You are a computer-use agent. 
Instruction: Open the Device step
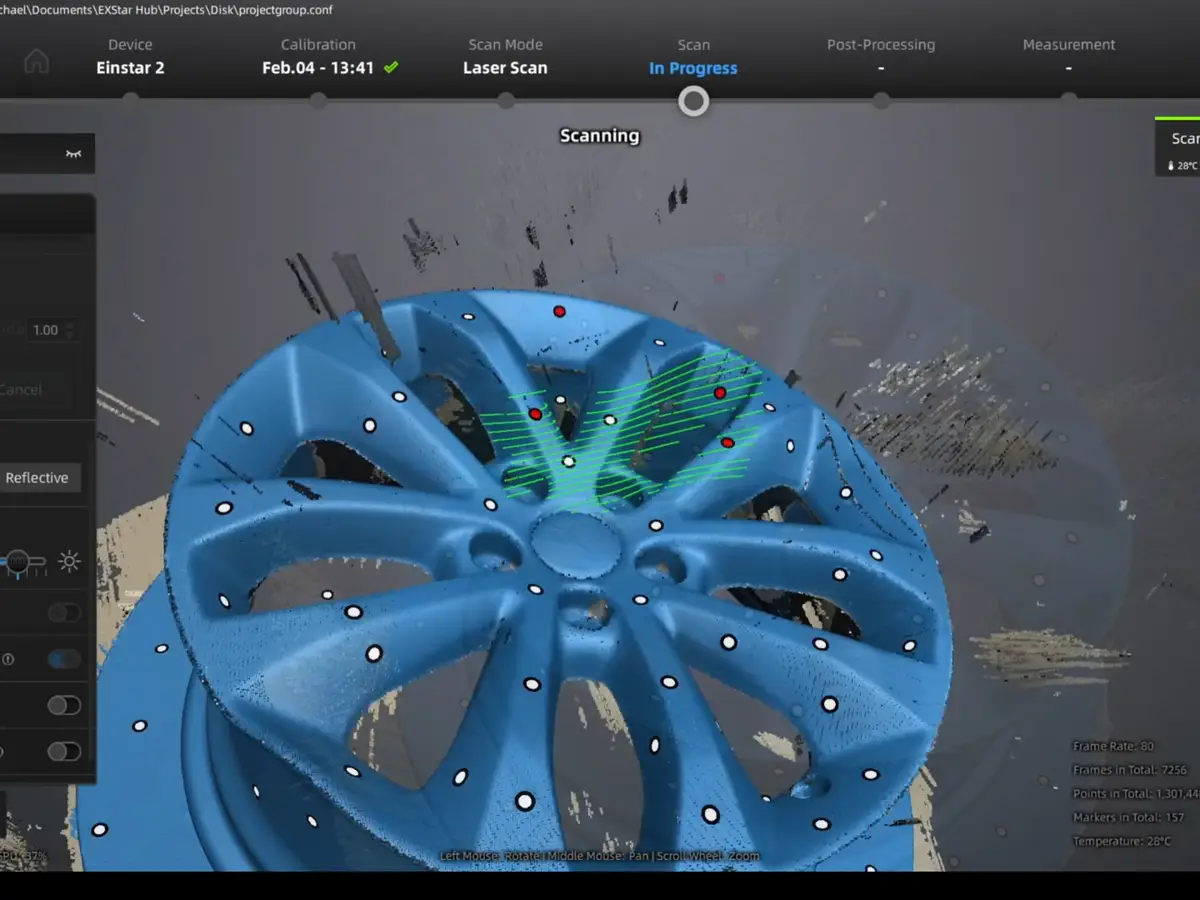pyautogui.click(x=130, y=57)
